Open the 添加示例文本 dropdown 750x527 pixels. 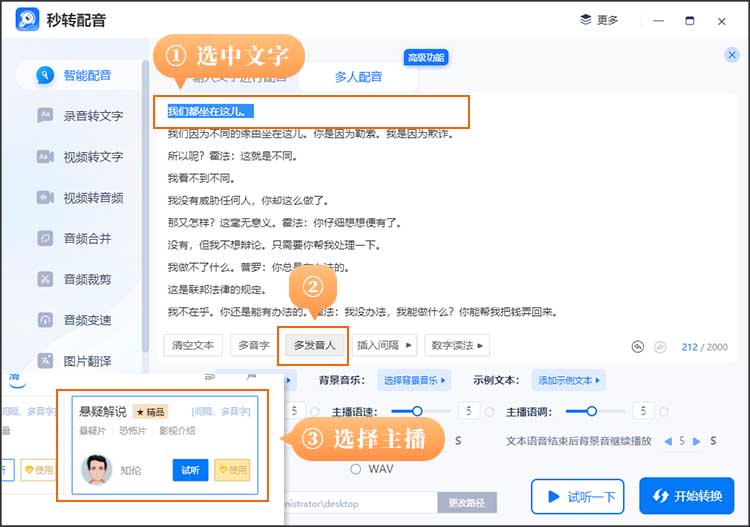click(568, 380)
